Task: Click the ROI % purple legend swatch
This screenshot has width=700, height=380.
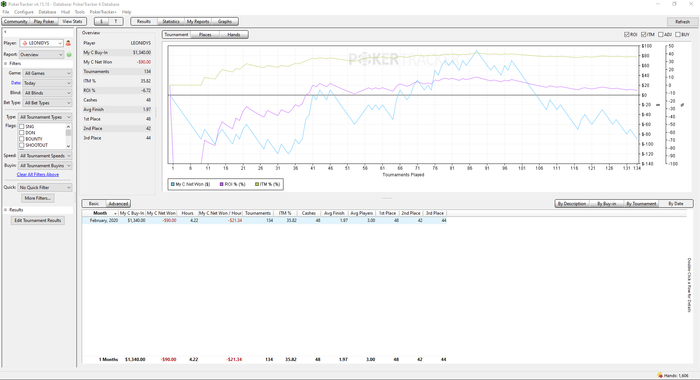Action: click(x=221, y=184)
